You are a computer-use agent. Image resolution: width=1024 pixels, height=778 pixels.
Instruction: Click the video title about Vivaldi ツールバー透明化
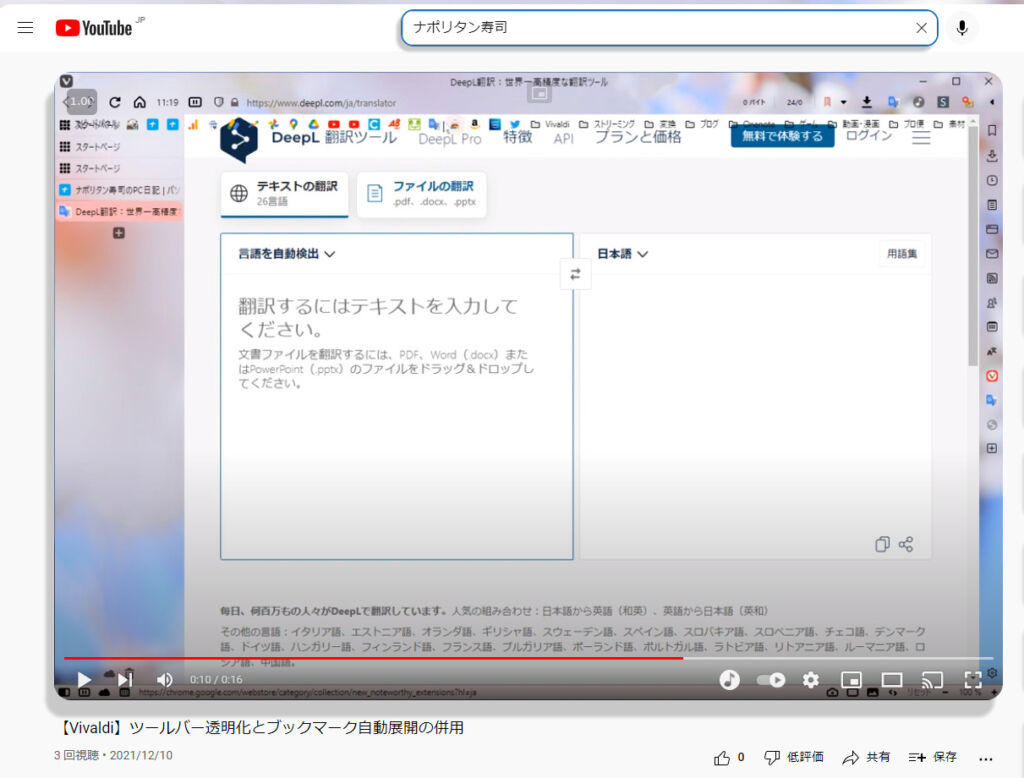pos(261,727)
